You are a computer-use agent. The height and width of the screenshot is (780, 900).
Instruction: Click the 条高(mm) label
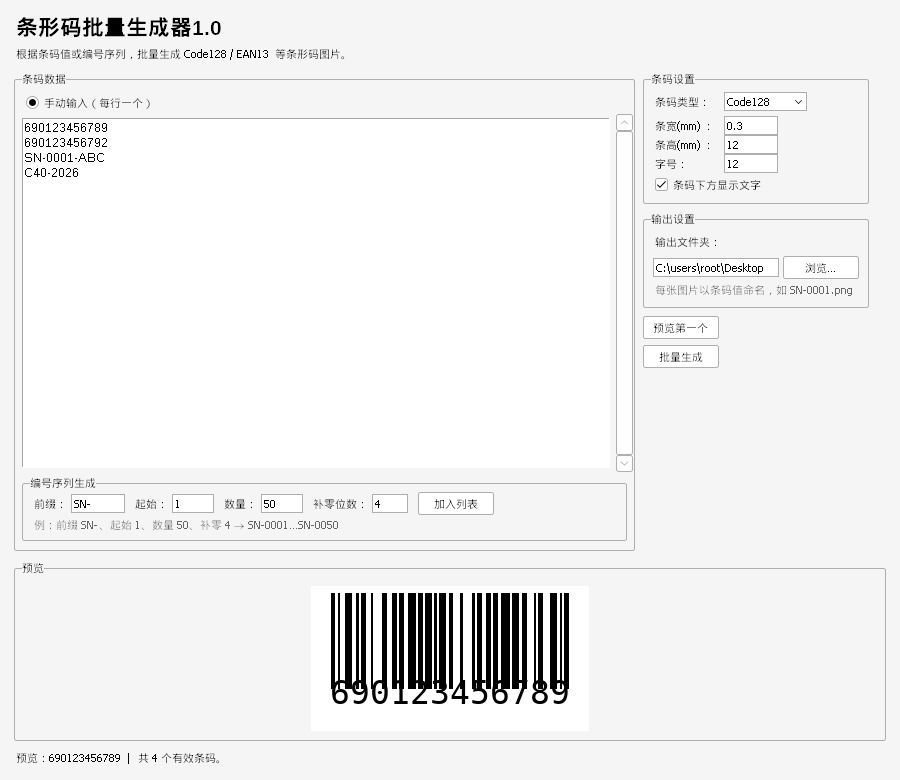point(683,145)
